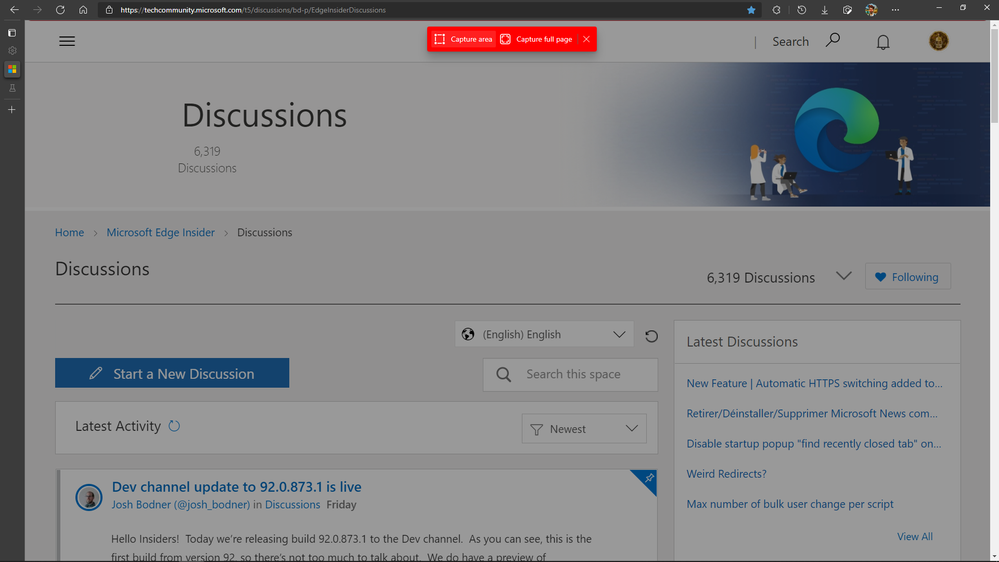Toggle the Following button
This screenshot has height=562, width=999.
pyautogui.click(x=908, y=277)
